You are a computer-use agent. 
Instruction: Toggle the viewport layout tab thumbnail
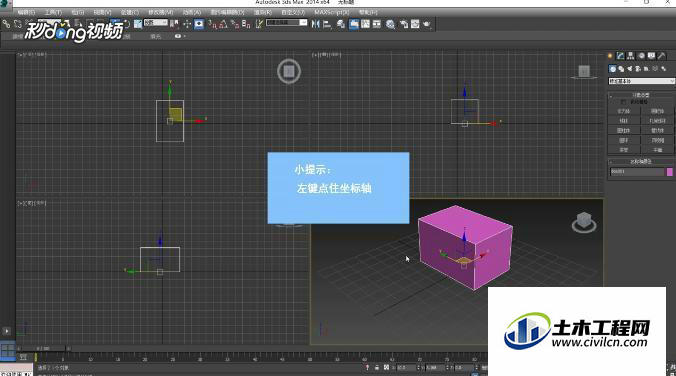tap(8, 350)
